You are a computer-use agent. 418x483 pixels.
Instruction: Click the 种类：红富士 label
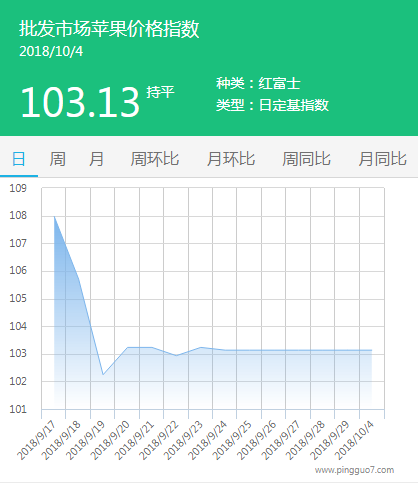(x=258, y=83)
